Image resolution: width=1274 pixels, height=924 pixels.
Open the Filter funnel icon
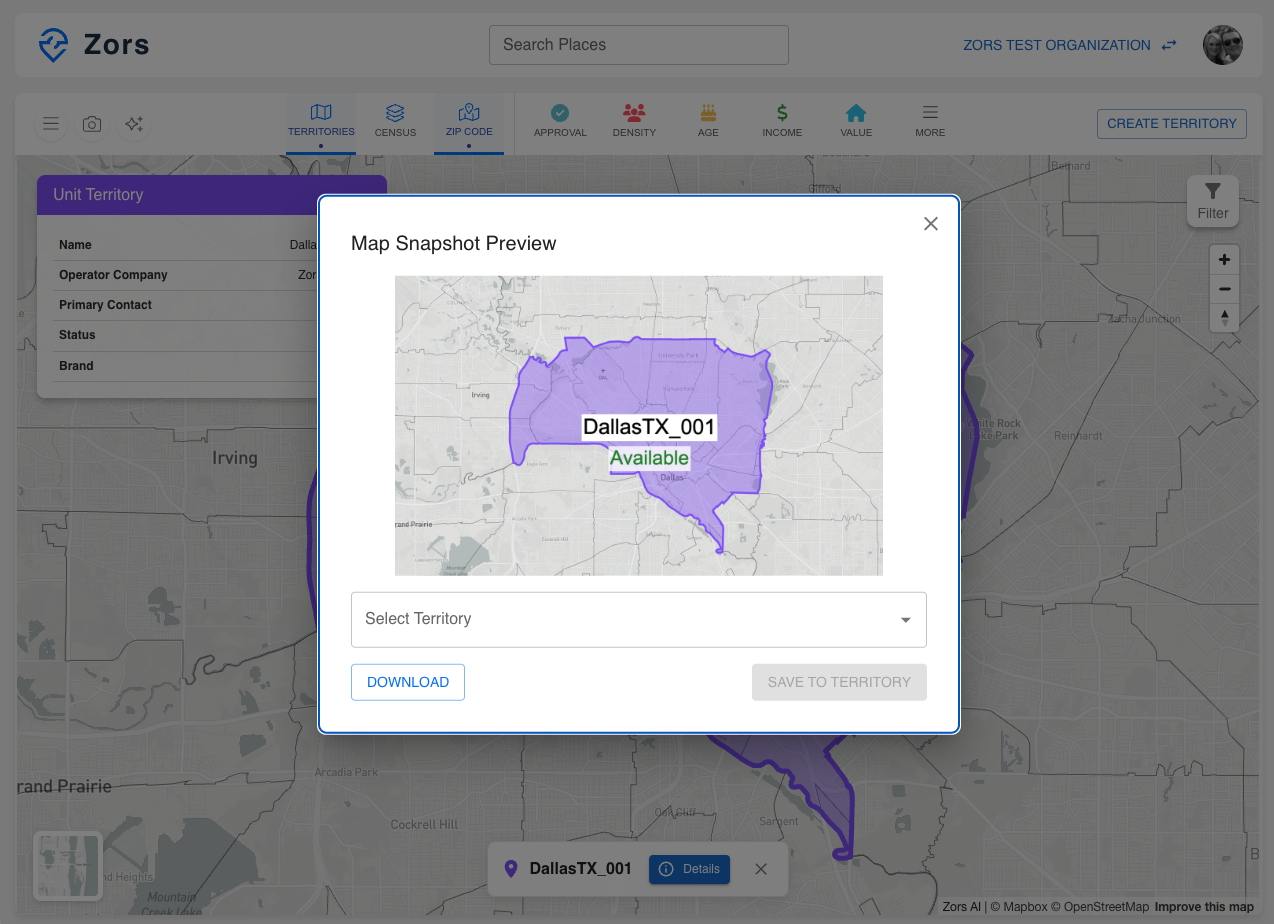click(x=1212, y=200)
